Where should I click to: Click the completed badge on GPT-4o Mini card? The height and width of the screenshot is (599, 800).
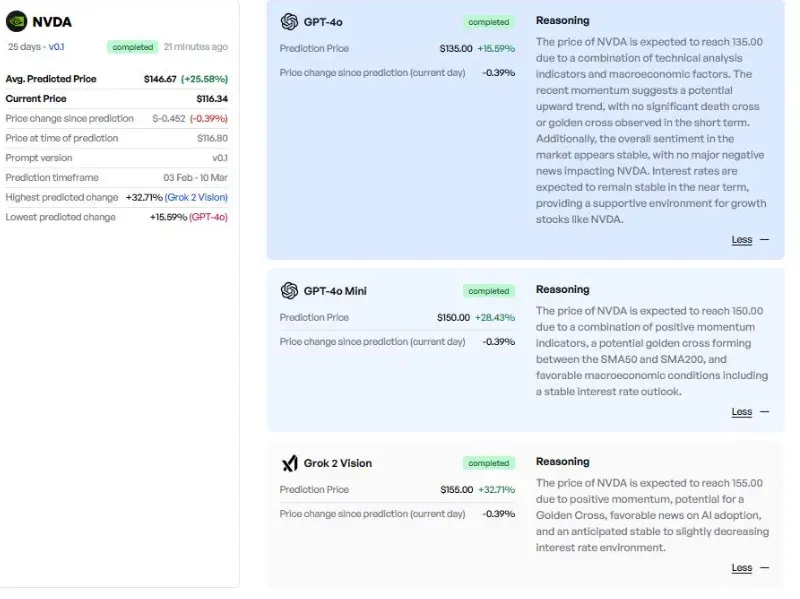(x=489, y=291)
